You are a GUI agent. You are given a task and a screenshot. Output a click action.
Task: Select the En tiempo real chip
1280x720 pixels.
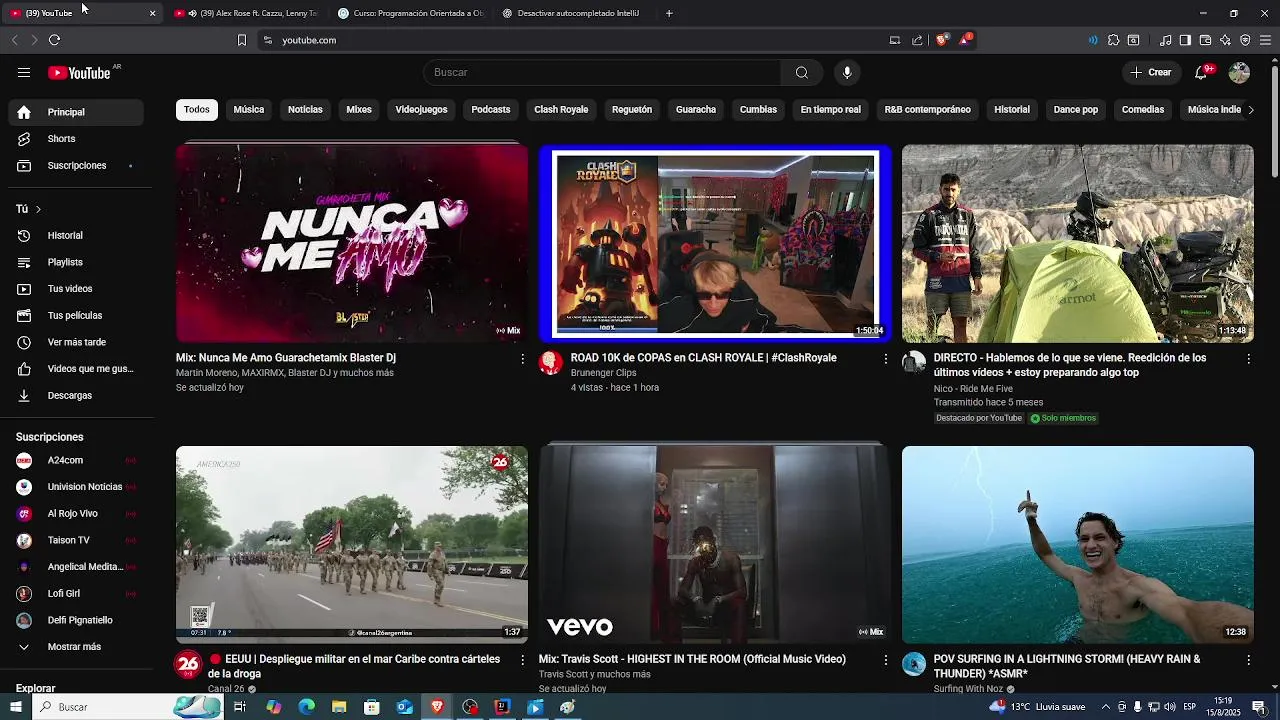(x=830, y=110)
